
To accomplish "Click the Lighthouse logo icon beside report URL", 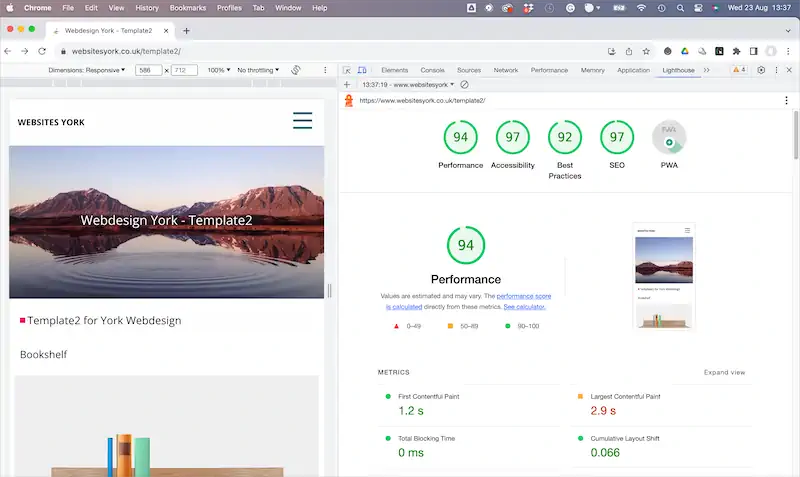I will point(349,101).
